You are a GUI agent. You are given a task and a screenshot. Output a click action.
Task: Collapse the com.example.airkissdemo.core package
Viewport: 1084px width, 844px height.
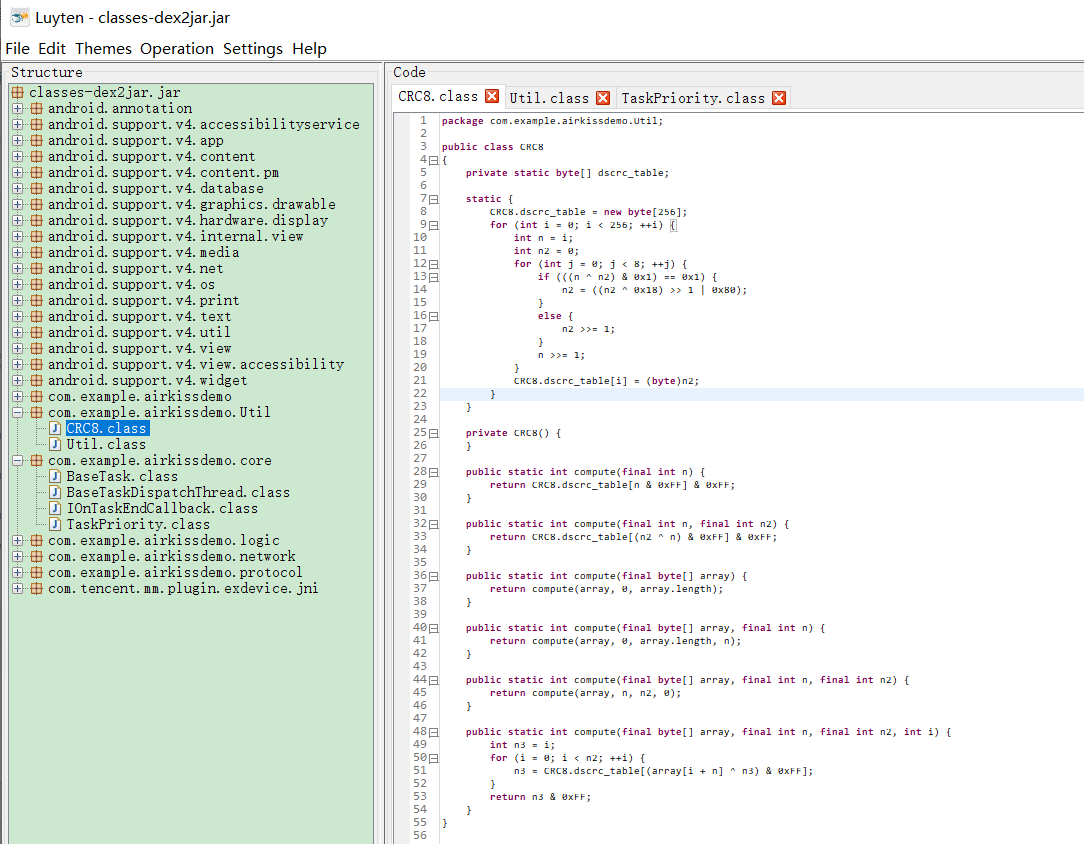click(18, 460)
